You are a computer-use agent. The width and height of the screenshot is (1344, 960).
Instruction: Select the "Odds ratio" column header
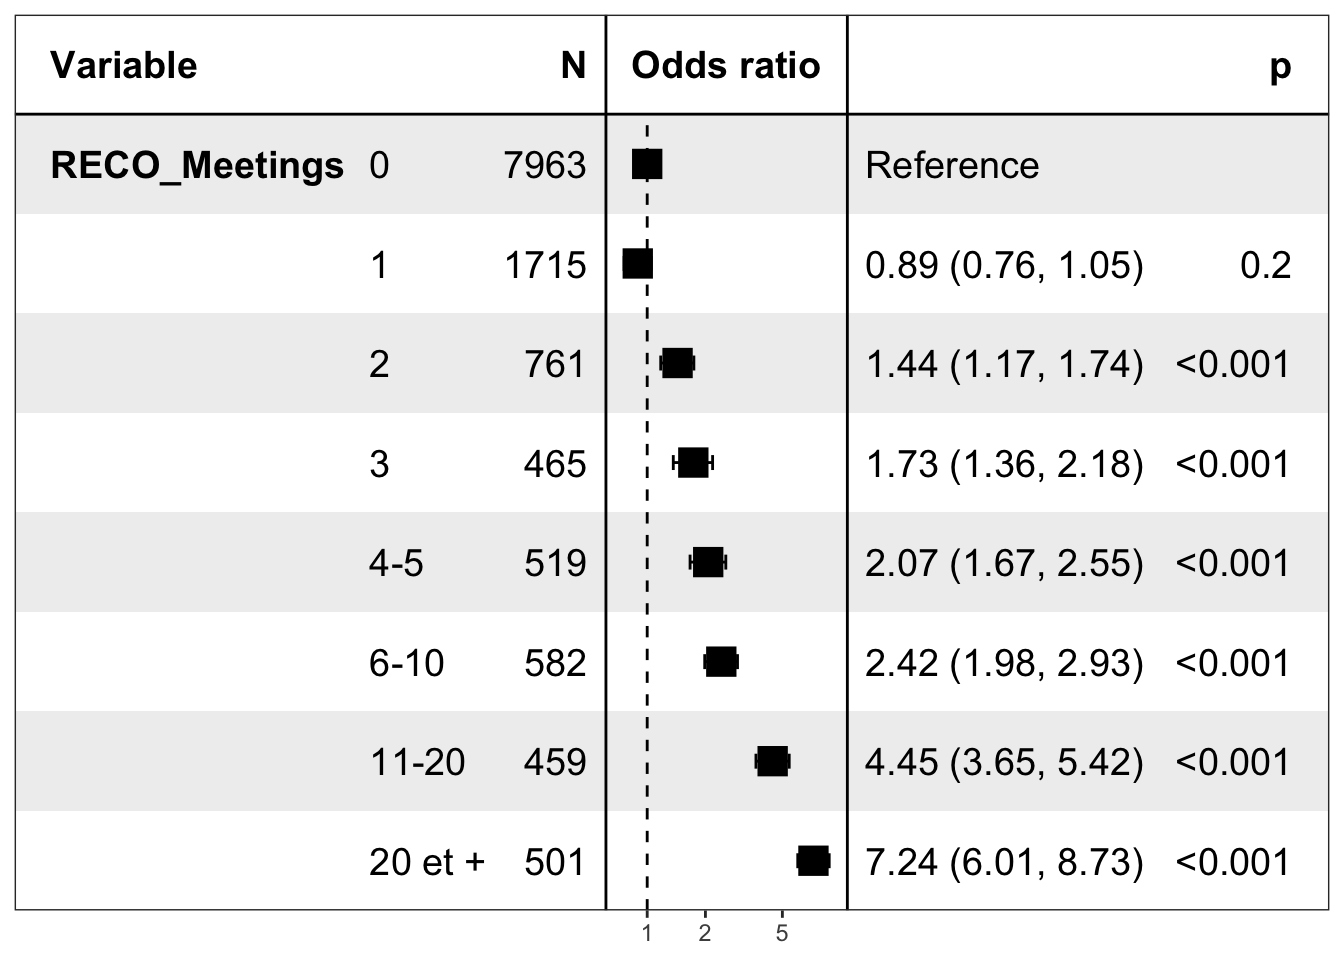pos(726,66)
